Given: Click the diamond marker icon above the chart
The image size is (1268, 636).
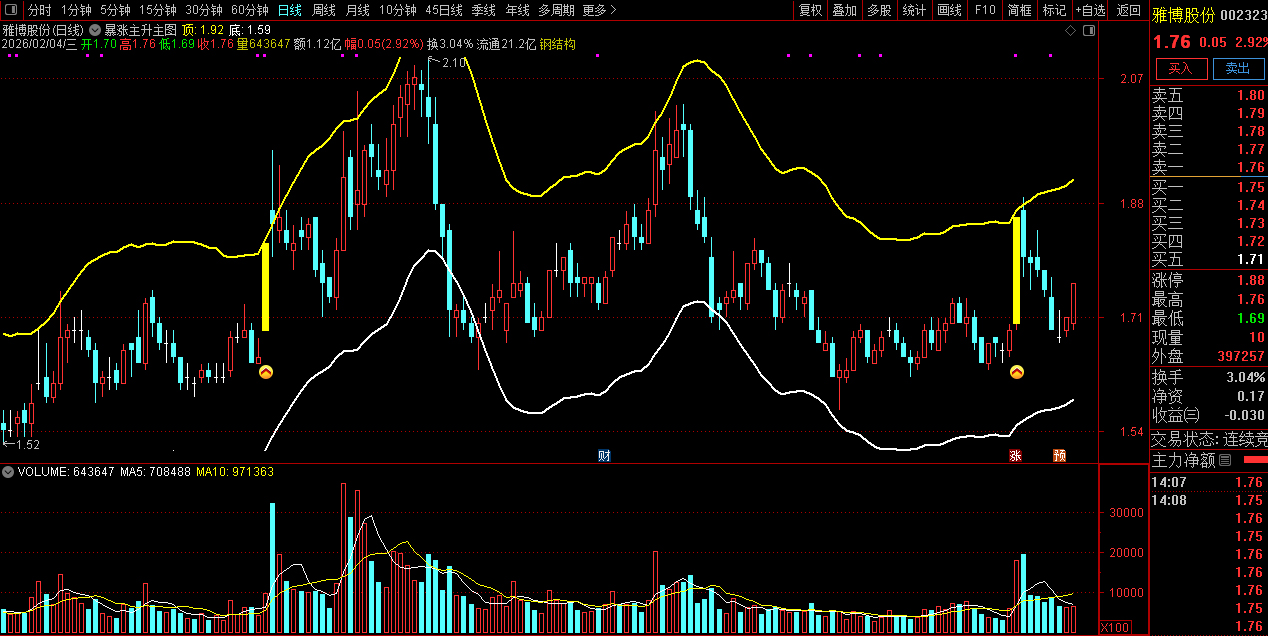Looking at the screenshot, I should (1070, 30).
